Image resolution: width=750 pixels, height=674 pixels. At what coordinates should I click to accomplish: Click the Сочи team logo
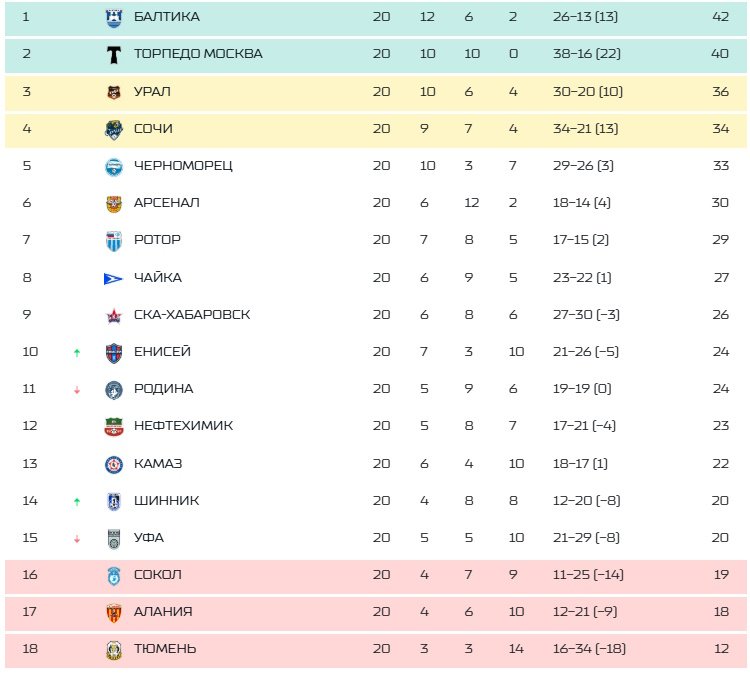click(x=113, y=129)
